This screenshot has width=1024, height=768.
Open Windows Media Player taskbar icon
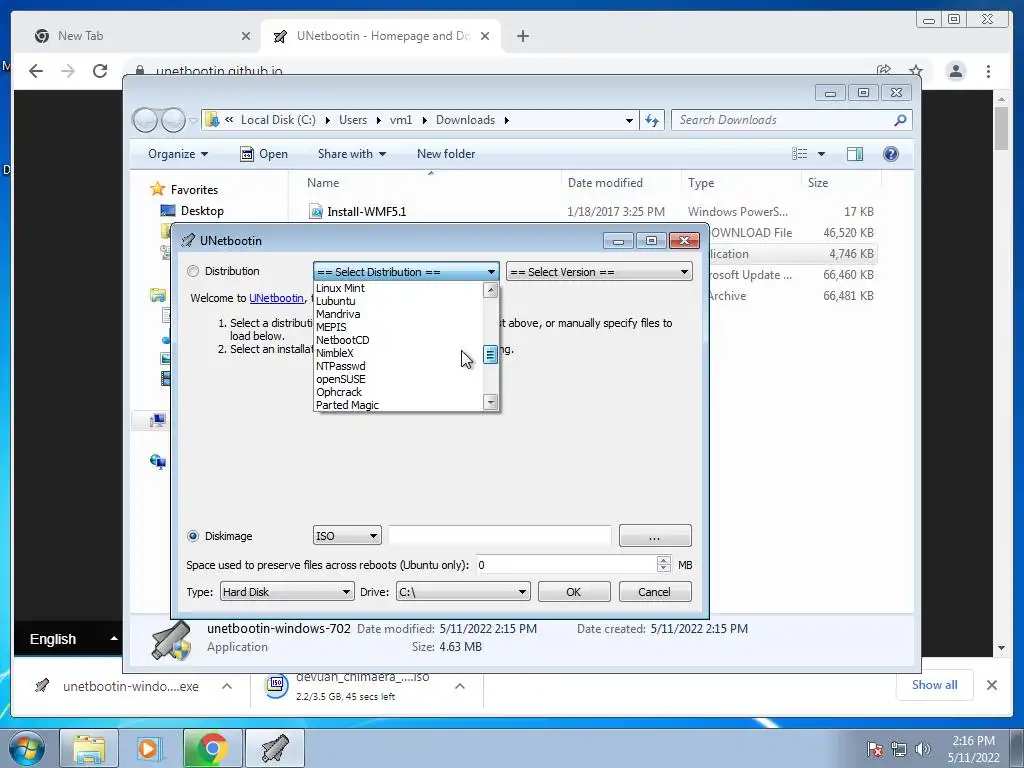pyautogui.click(x=148, y=748)
